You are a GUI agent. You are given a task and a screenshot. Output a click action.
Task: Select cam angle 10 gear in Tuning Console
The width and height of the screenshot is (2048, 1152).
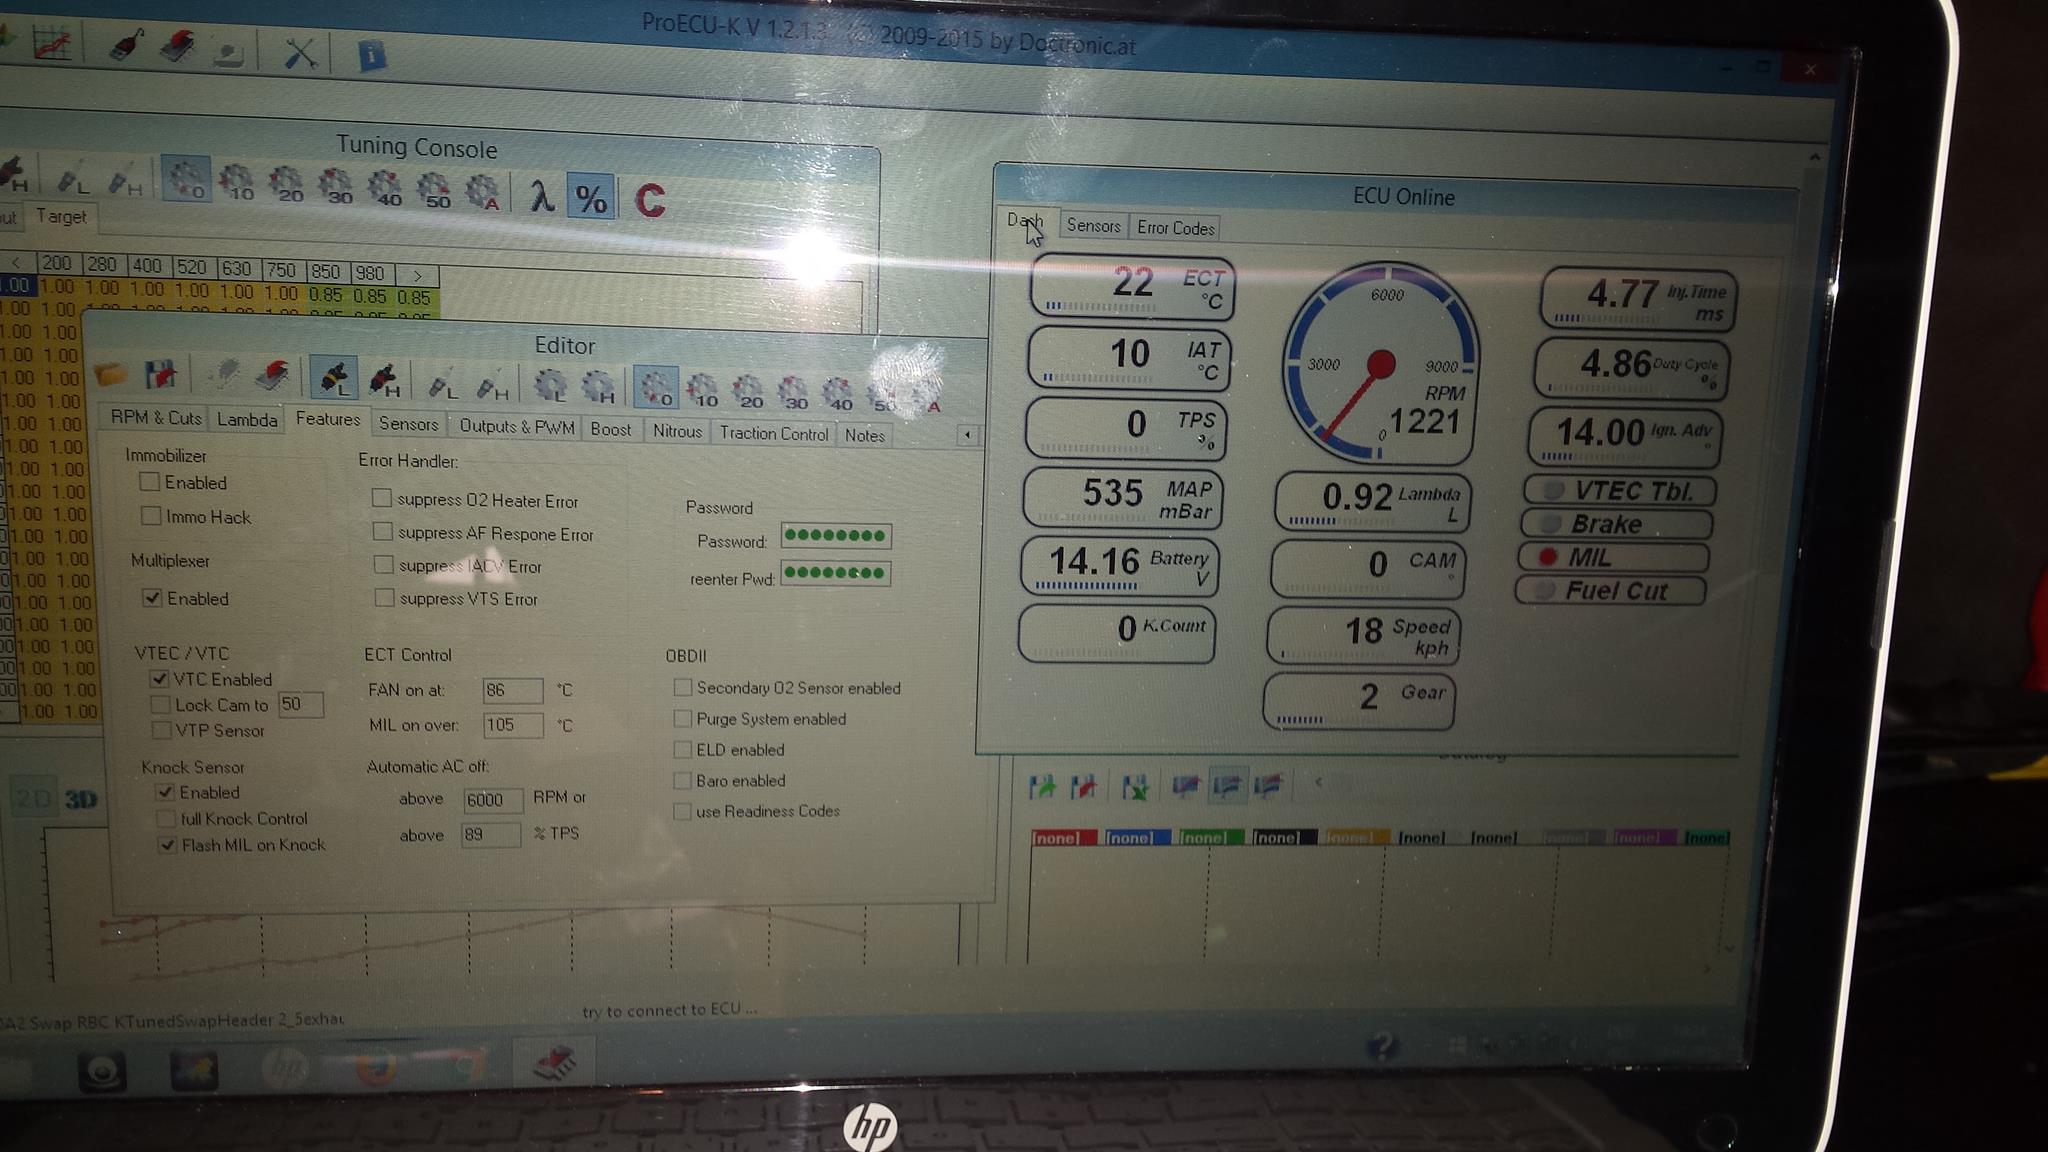[x=237, y=183]
